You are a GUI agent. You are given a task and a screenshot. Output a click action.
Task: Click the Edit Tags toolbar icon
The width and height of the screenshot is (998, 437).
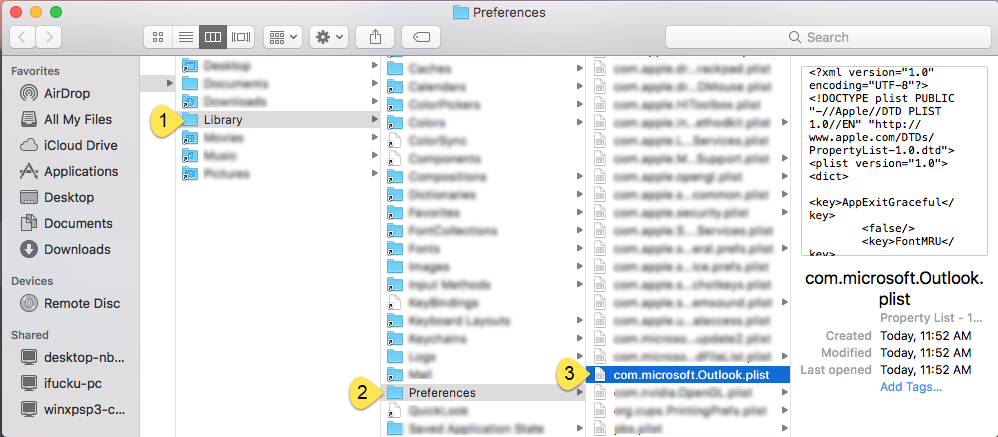(x=421, y=38)
